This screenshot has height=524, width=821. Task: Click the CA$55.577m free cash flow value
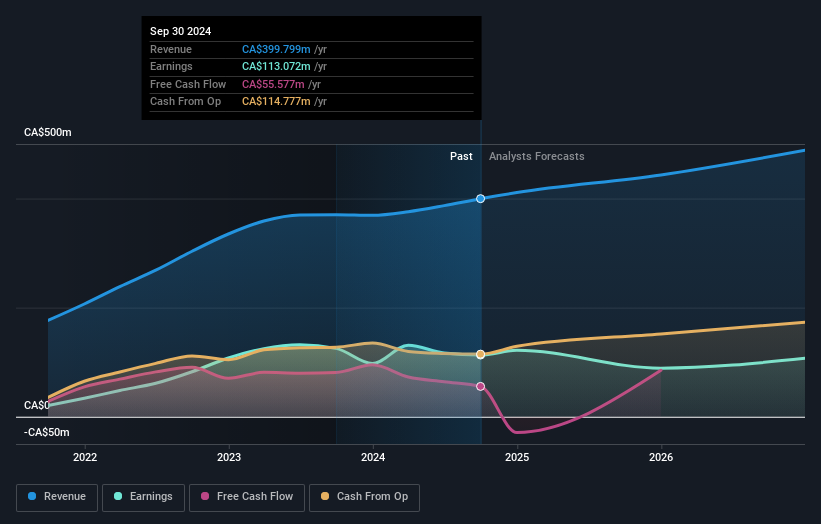tap(273, 84)
